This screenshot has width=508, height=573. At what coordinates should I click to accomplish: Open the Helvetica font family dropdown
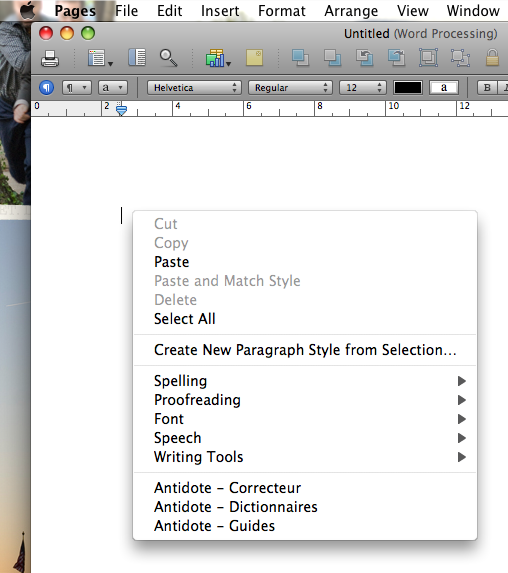(194, 88)
